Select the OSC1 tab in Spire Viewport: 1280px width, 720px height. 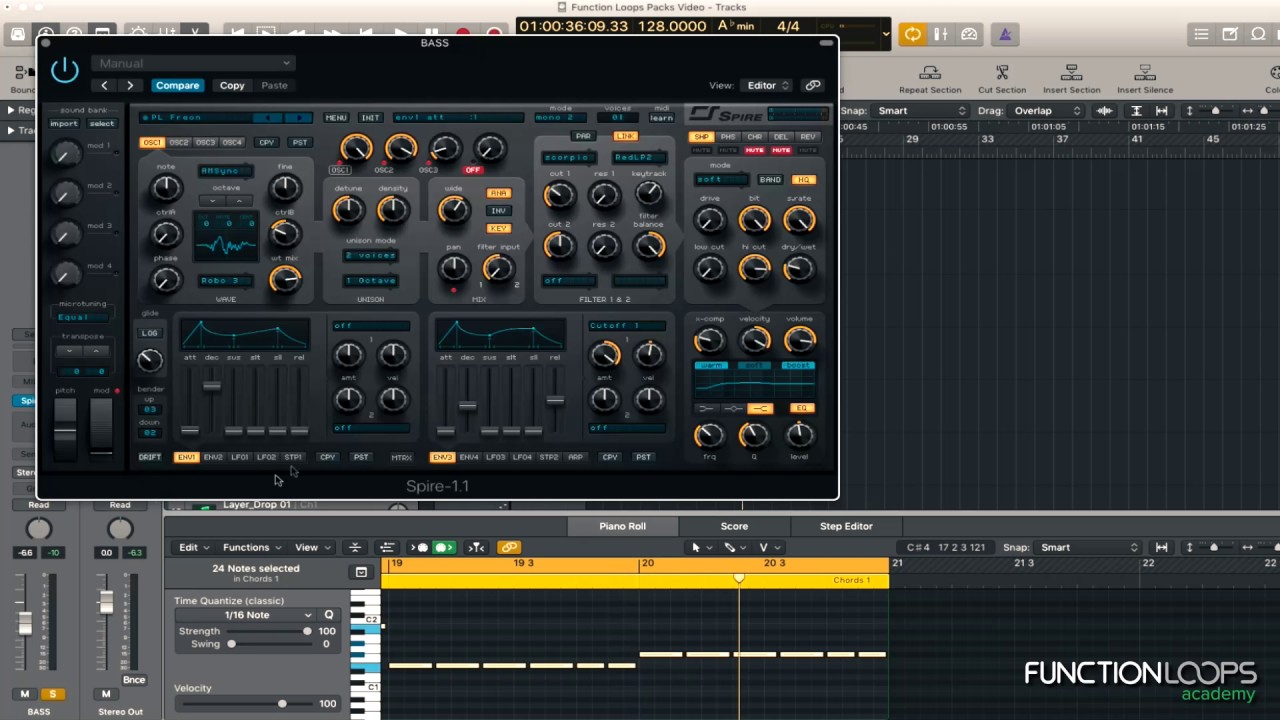point(152,143)
